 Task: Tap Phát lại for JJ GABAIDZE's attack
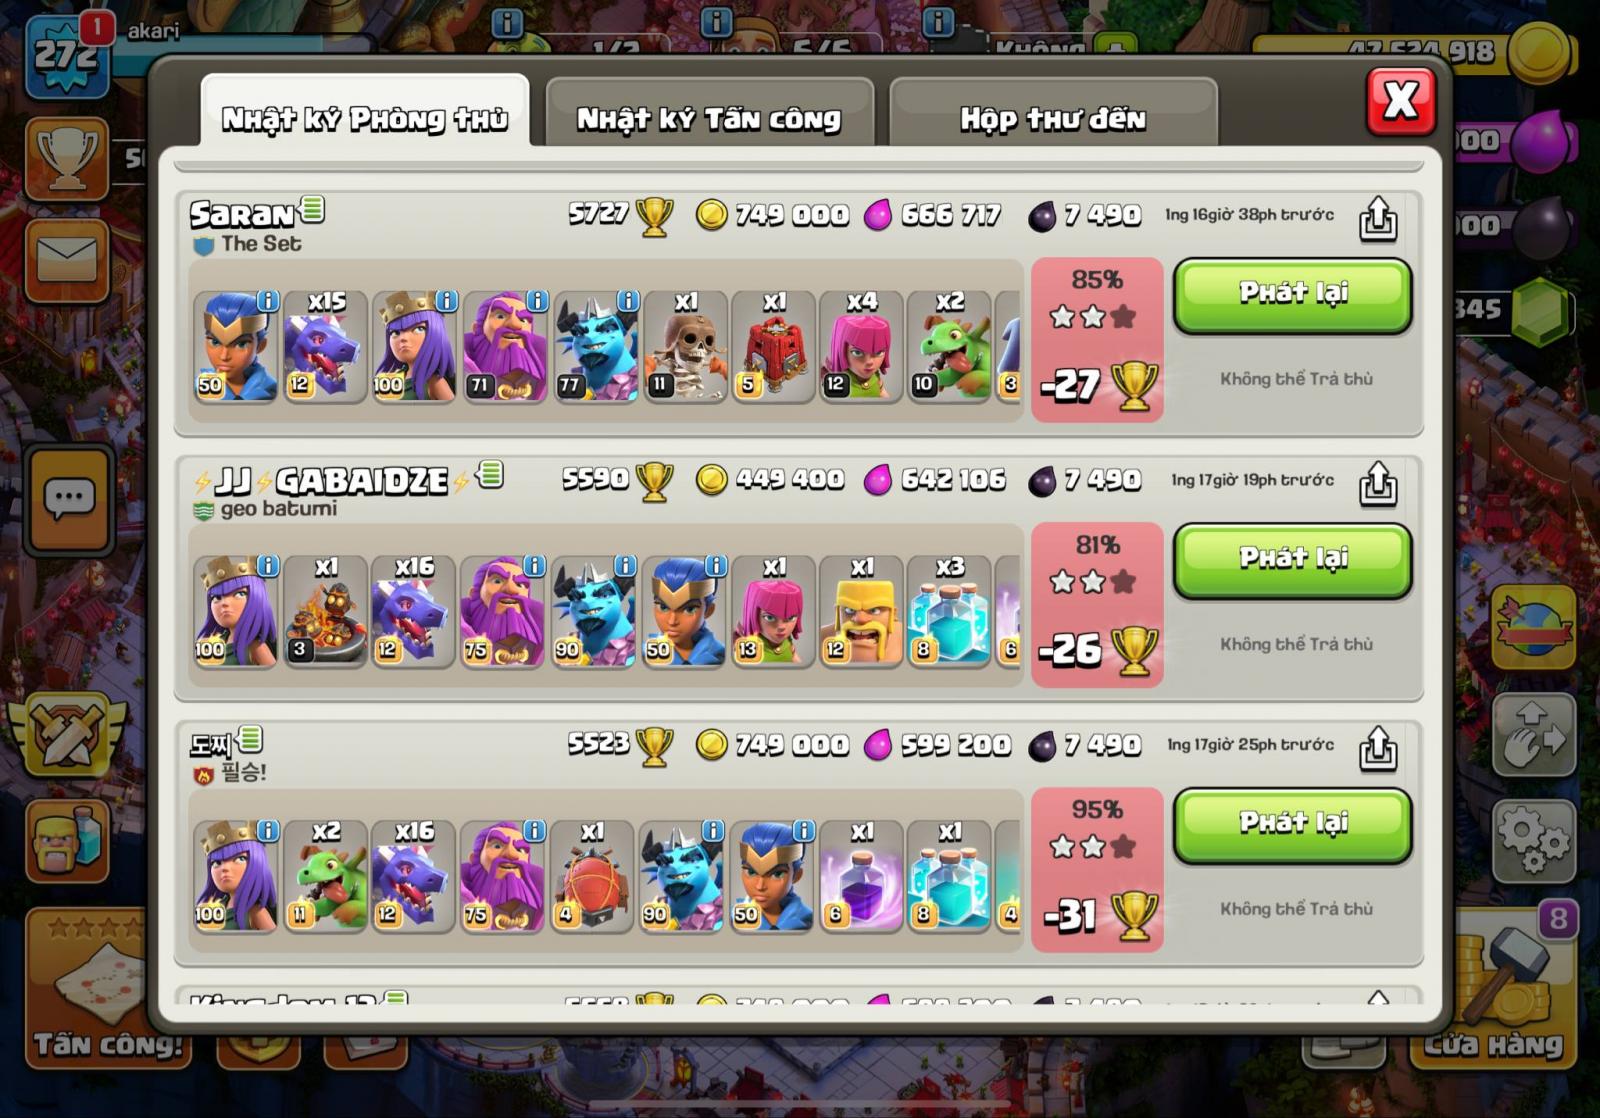[x=1293, y=560]
